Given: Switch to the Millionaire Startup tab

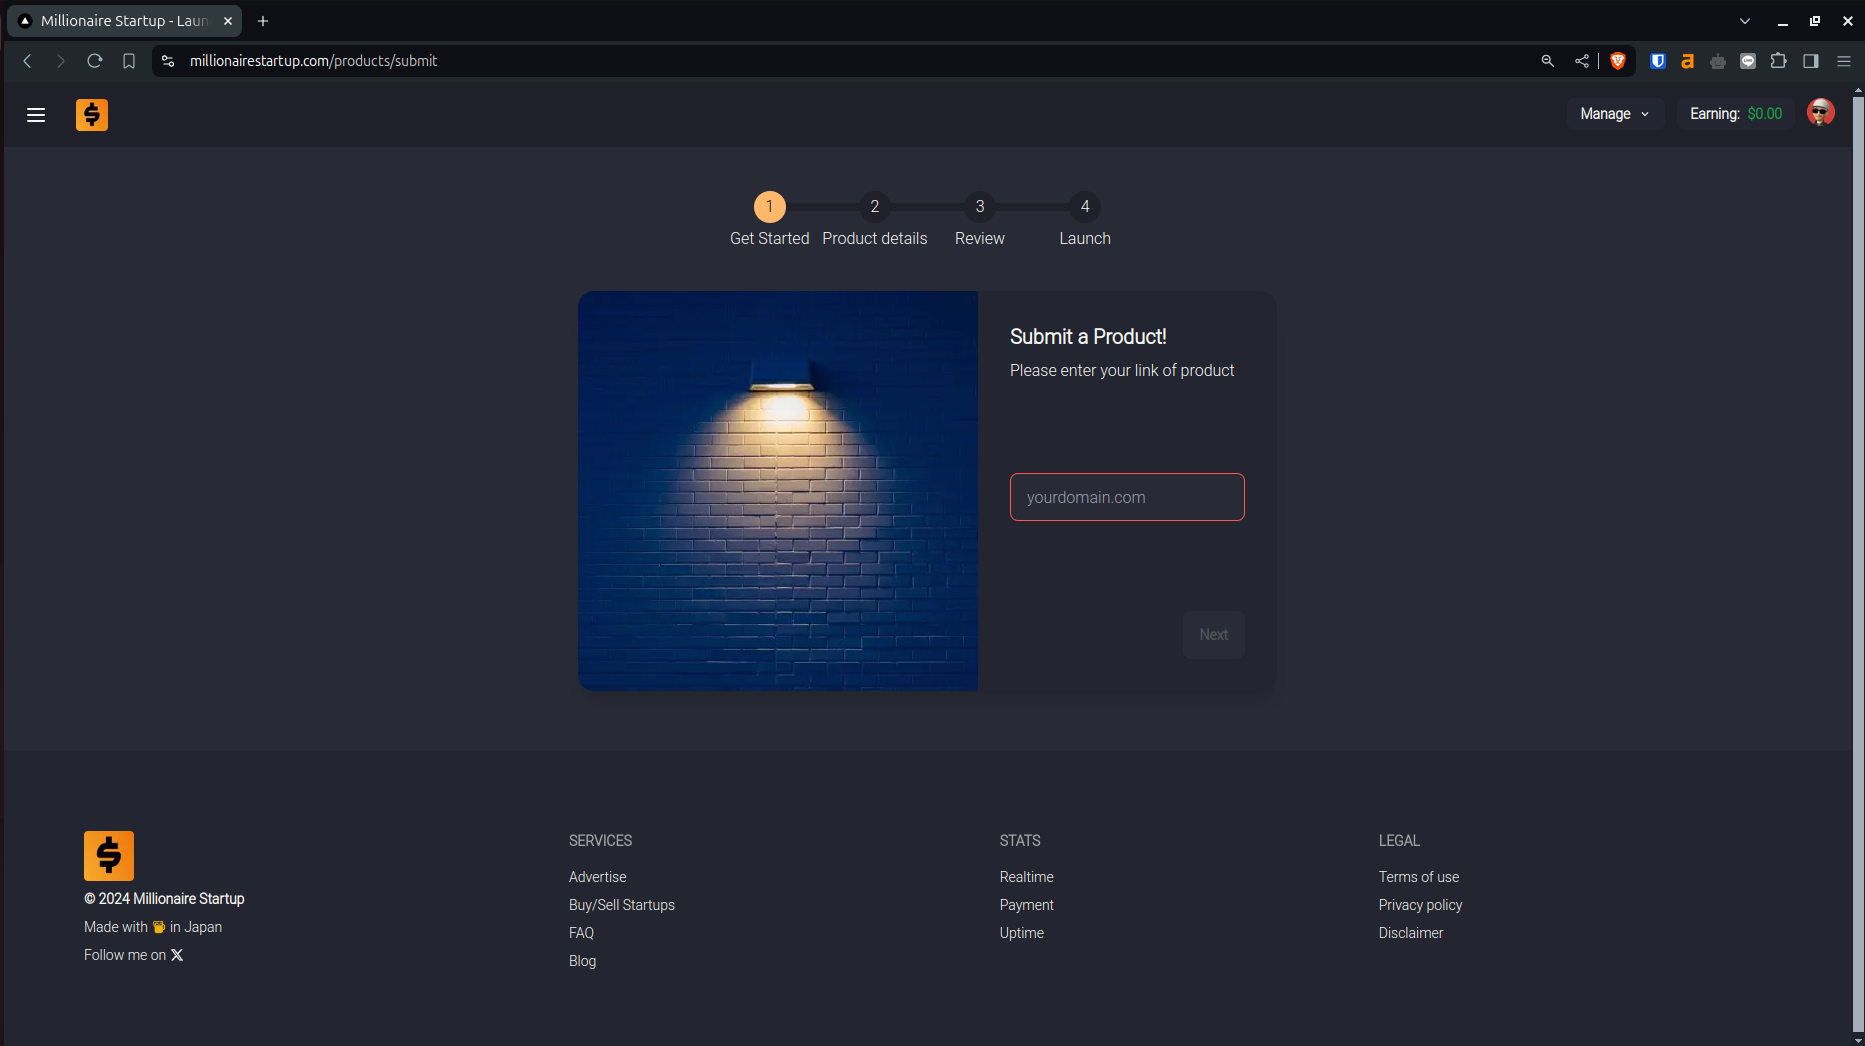Looking at the screenshot, I should click(124, 21).
